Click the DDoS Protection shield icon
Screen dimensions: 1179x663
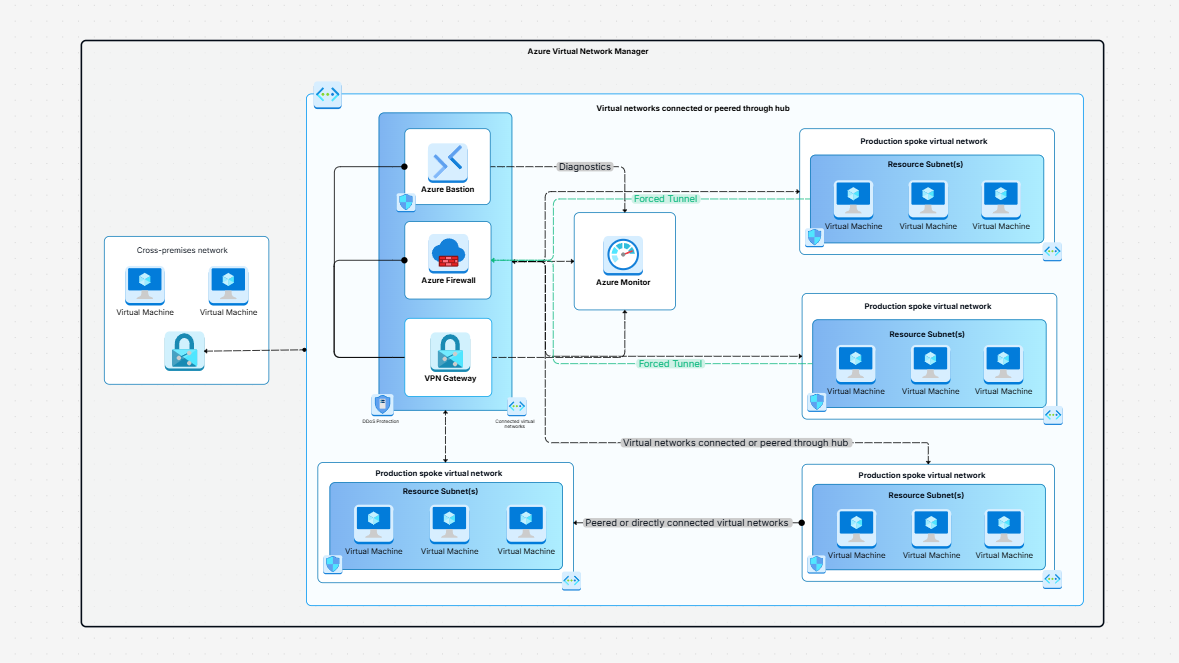[x=382, y=405]
